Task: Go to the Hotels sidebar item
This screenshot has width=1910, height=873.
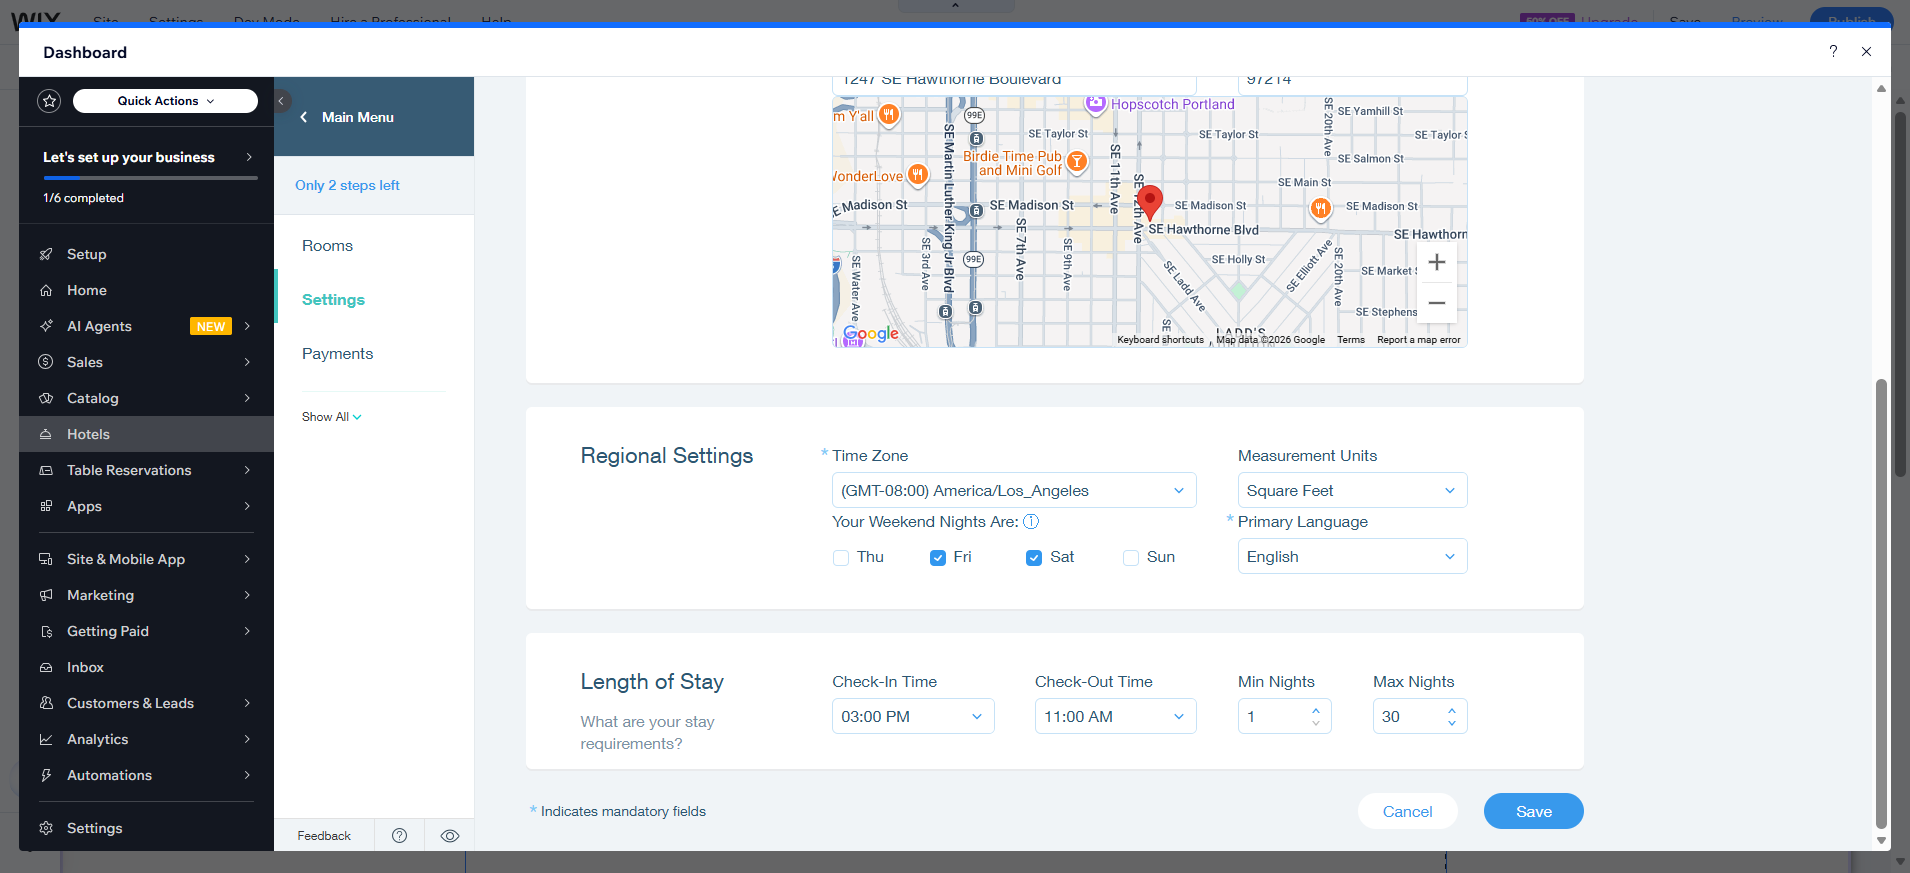Action: point(146,434)
